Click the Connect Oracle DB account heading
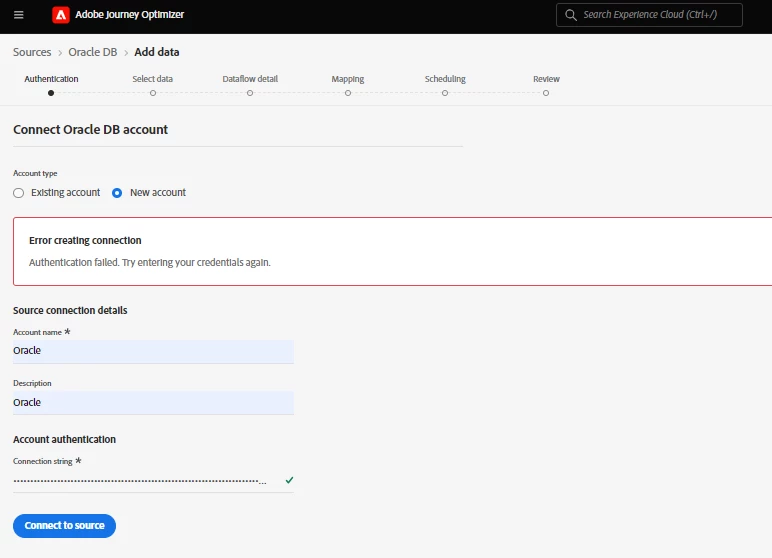The height and width of the screenshot is (558, 772). point(91,130)
